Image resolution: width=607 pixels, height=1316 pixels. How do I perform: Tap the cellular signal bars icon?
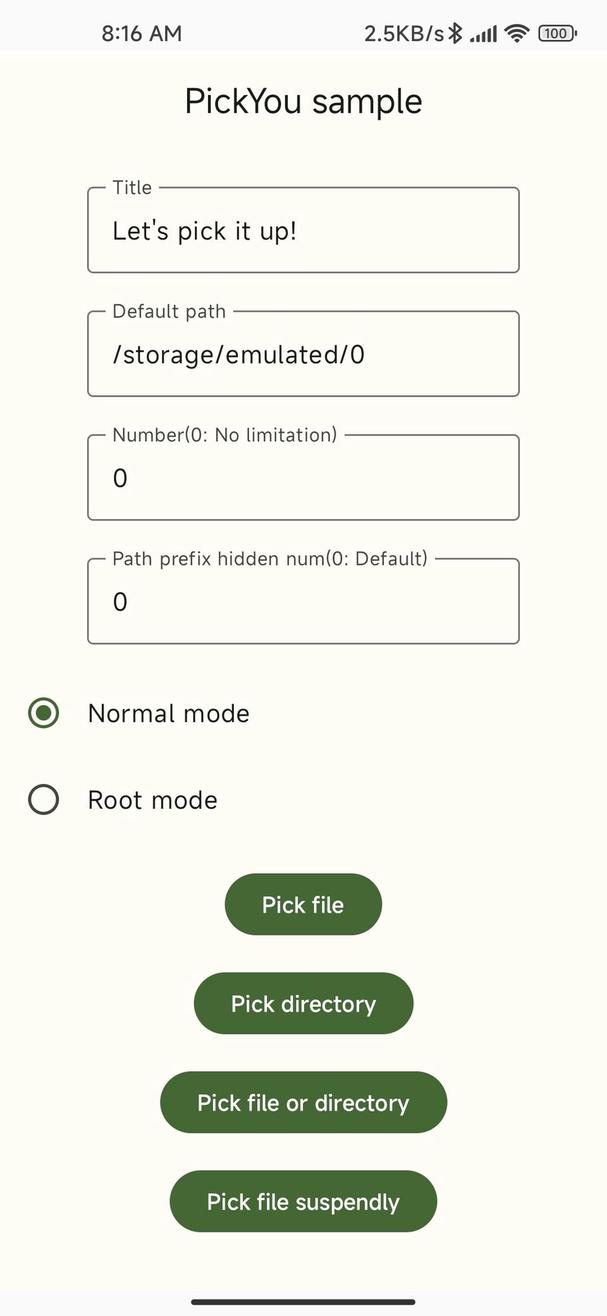point(483,34)
